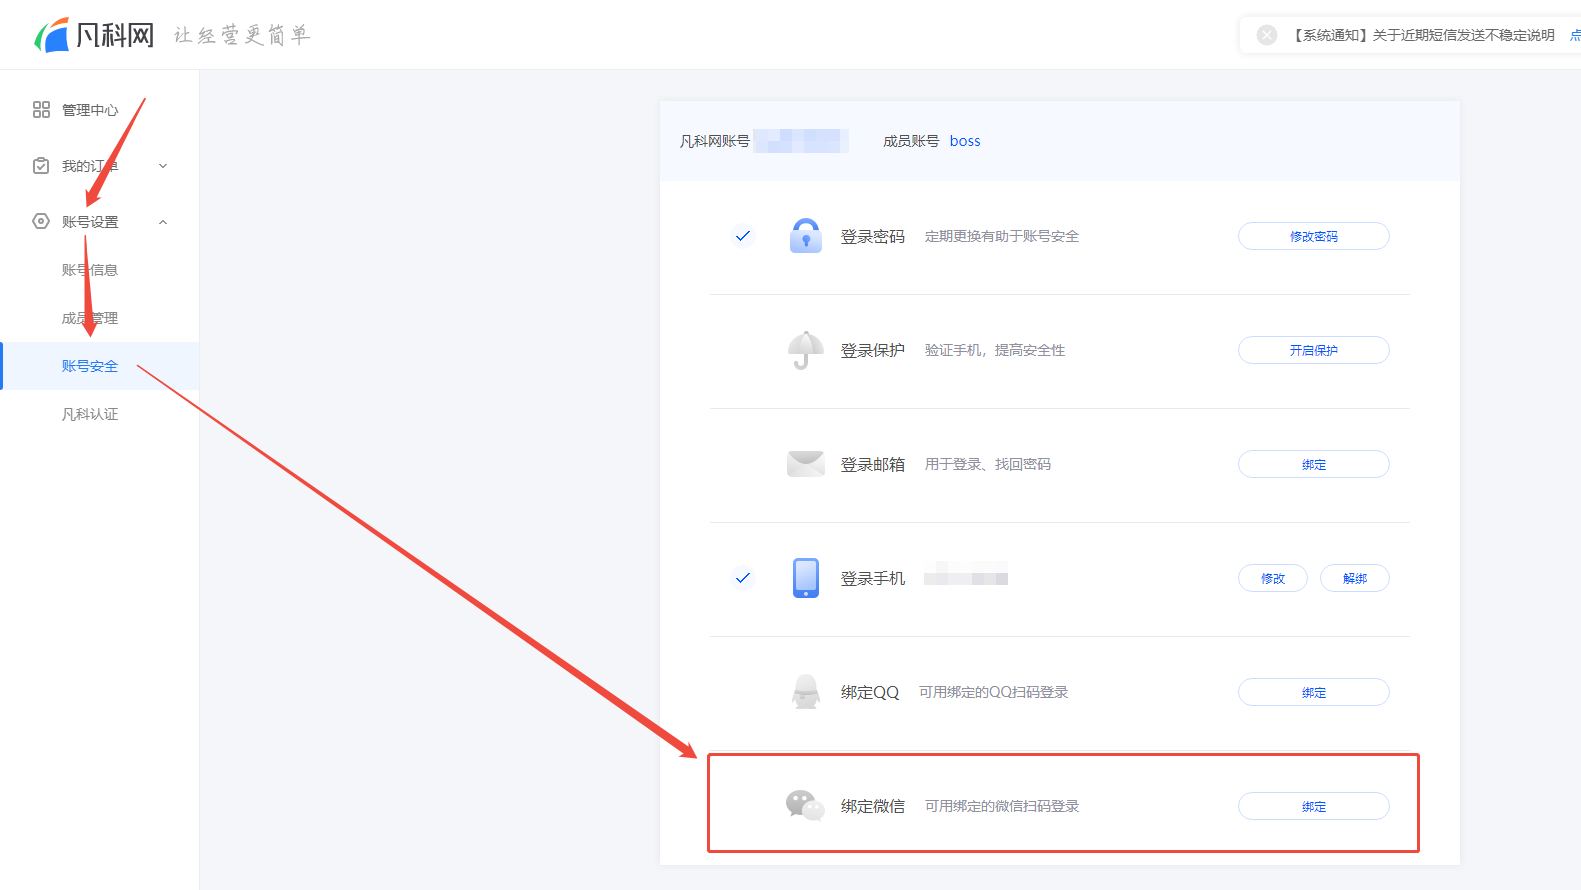Click the 解绑 button for 登录手机
1581x890 pixels.
(x=1355, y=578)
